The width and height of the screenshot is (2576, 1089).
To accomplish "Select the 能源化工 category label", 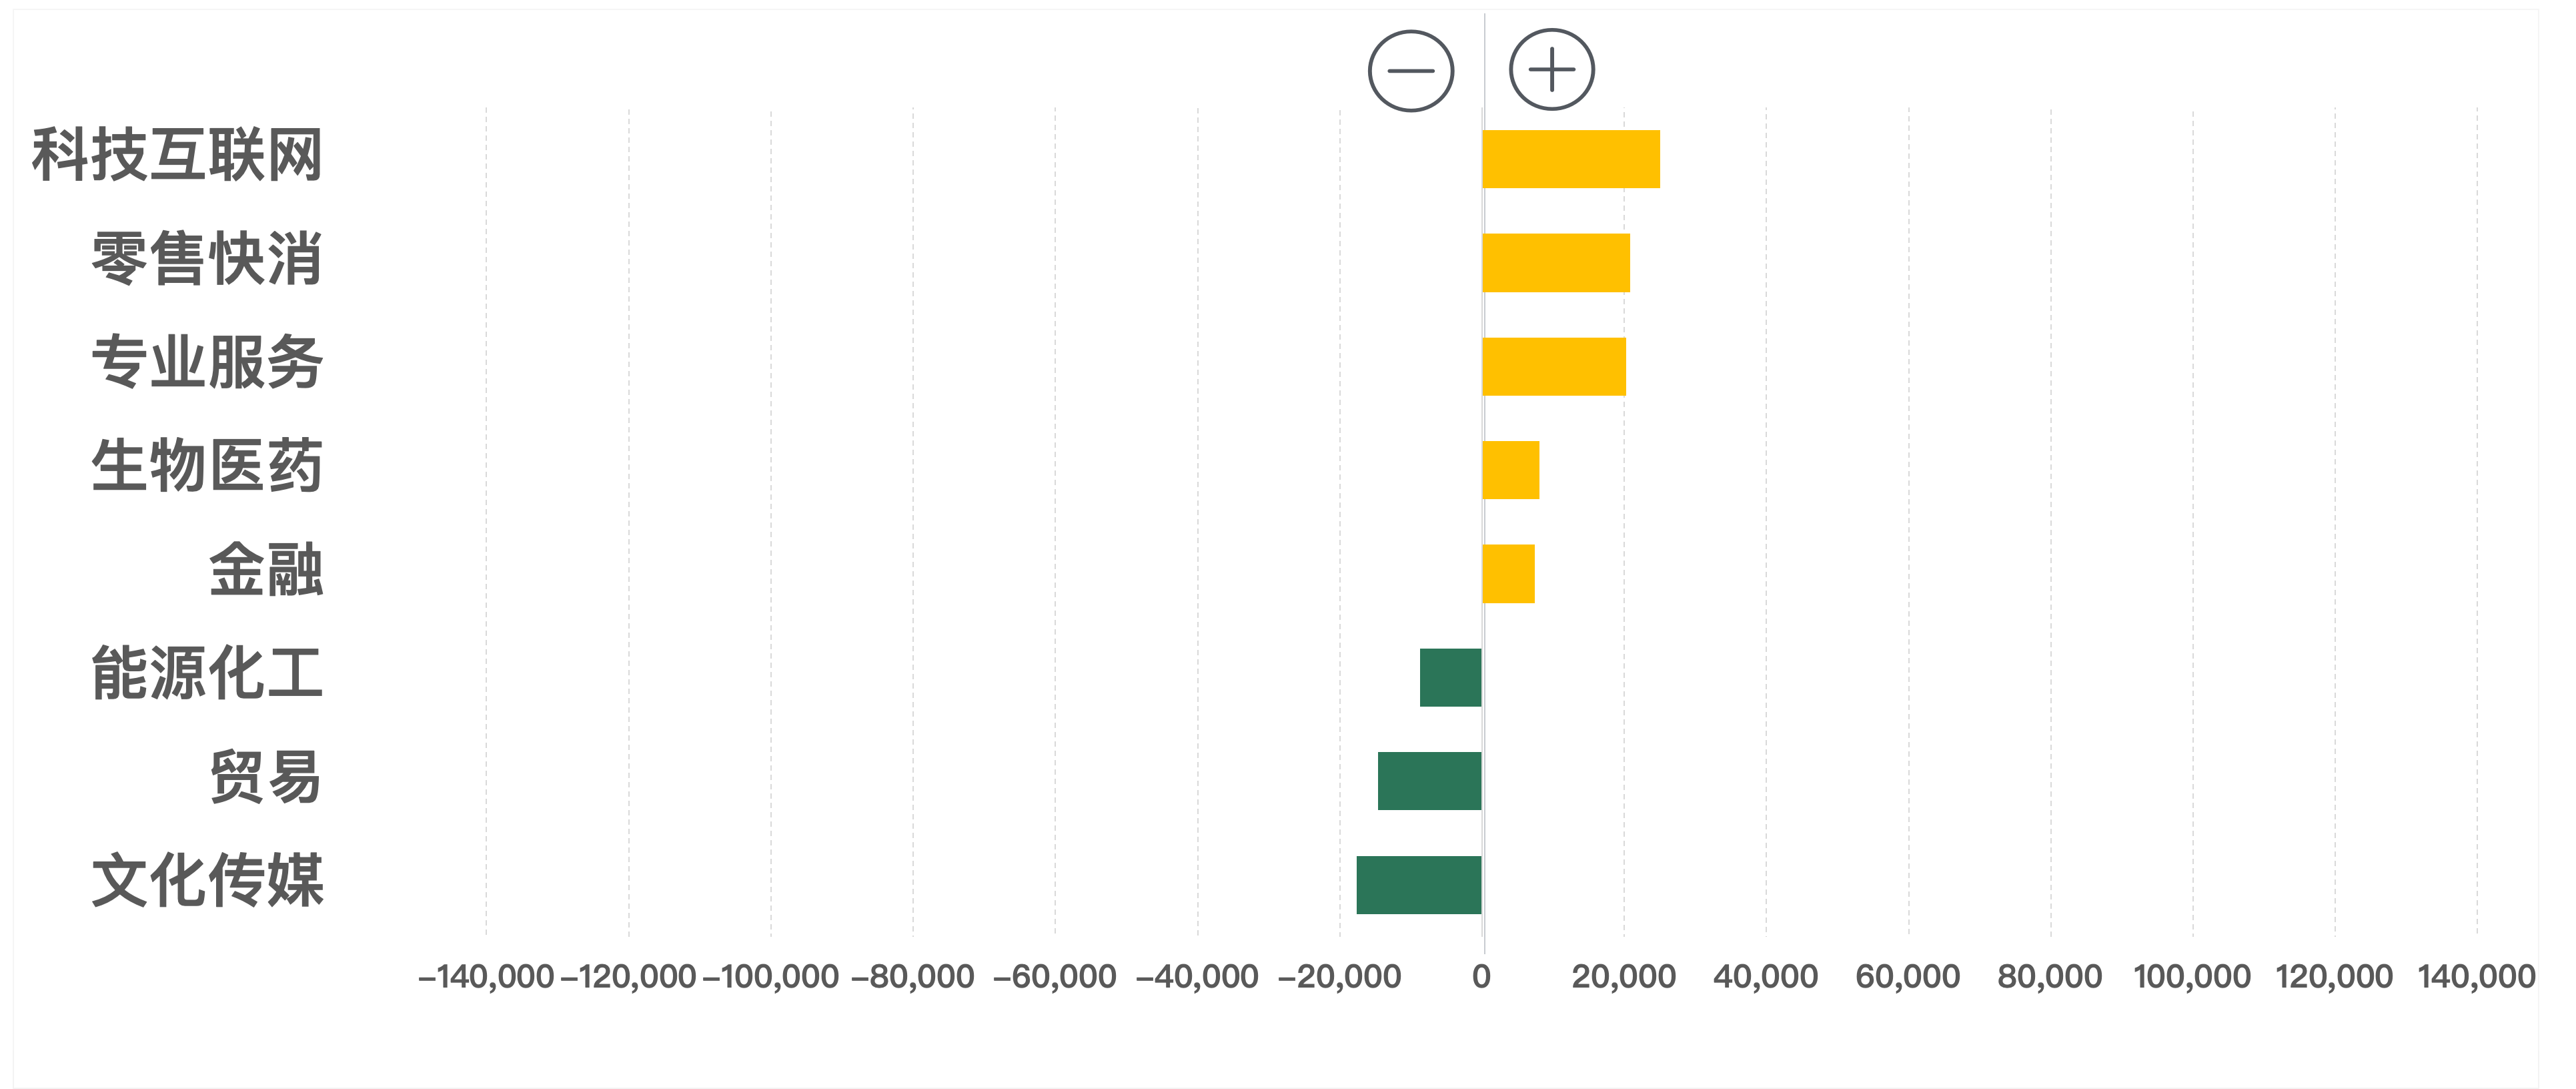I will 207,673.
